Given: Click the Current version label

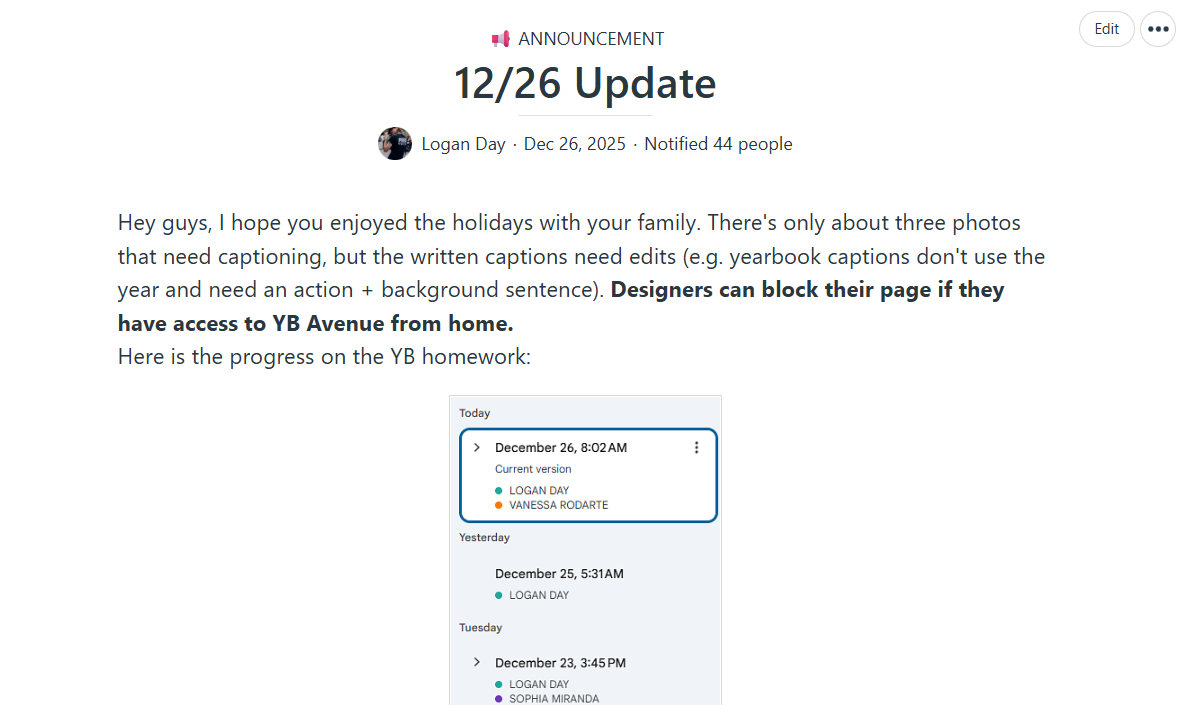Looking at the screenshot, I should pyautogui.click(x=533, y=469).
